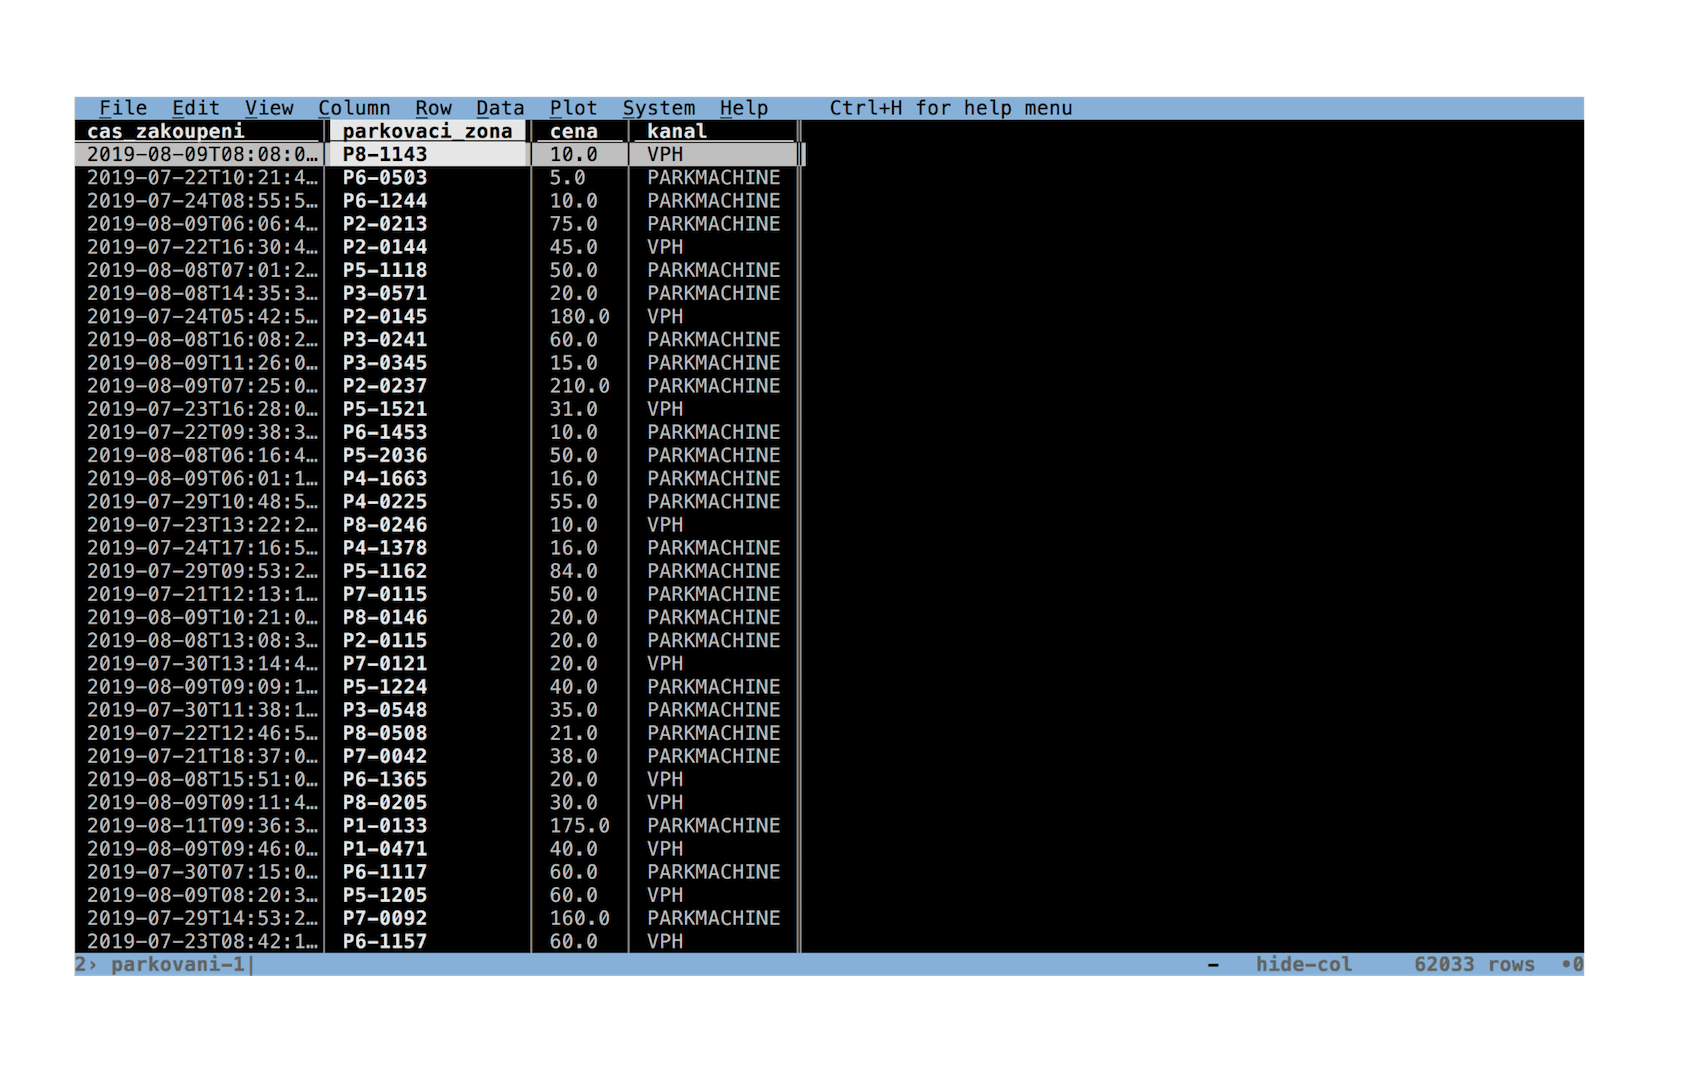Select cell P6-1244
Image resolution: width=1690 pixels, height=1080 pixels.
coord(385,200)
